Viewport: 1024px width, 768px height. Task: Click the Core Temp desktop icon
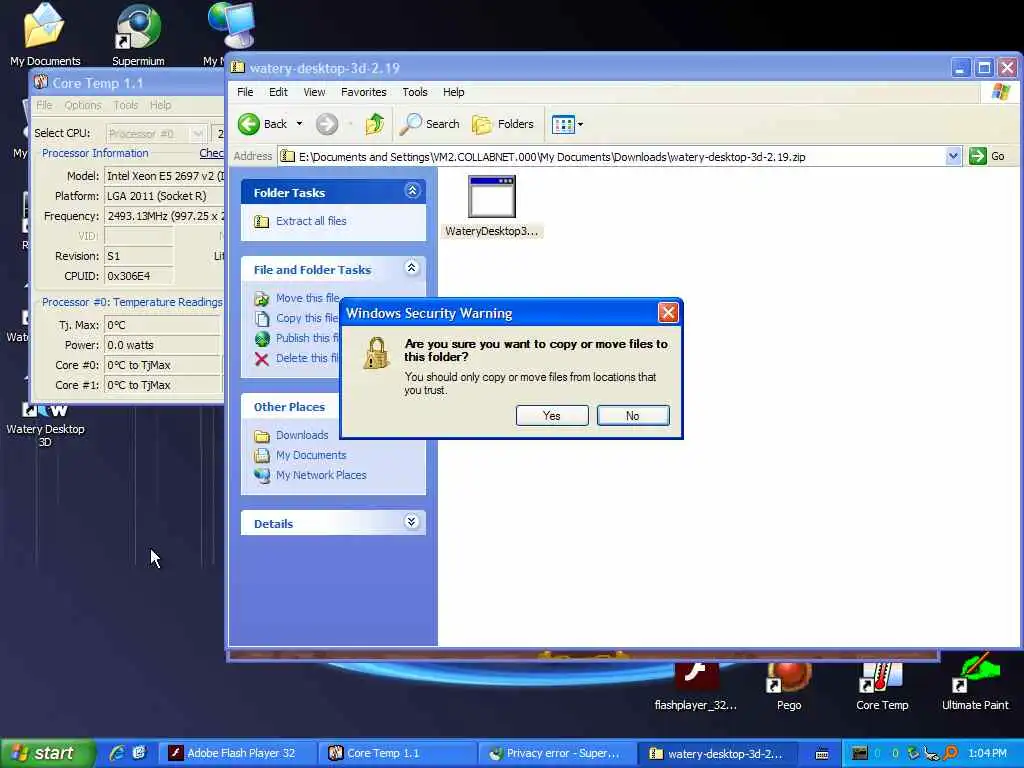882,686
